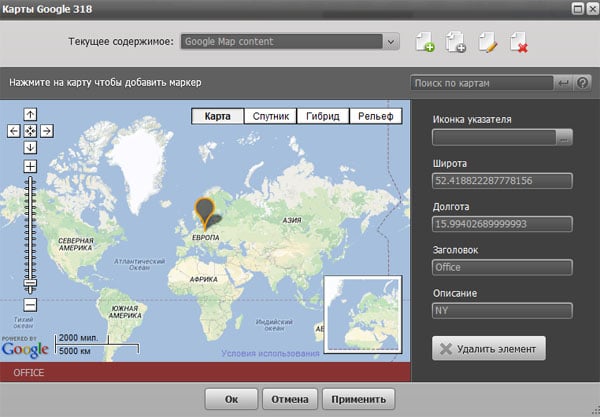Click the add new content icon
600x417 pixels.
[423, 42]
